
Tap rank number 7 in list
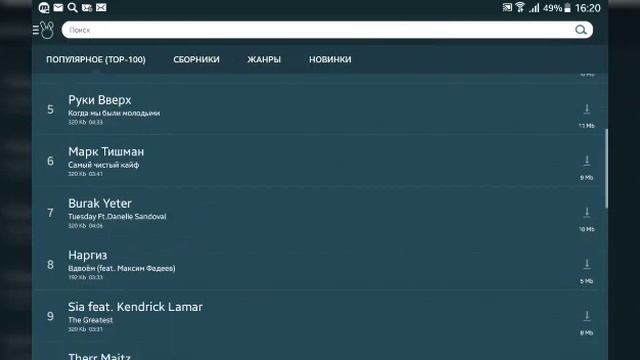point(50,213)
